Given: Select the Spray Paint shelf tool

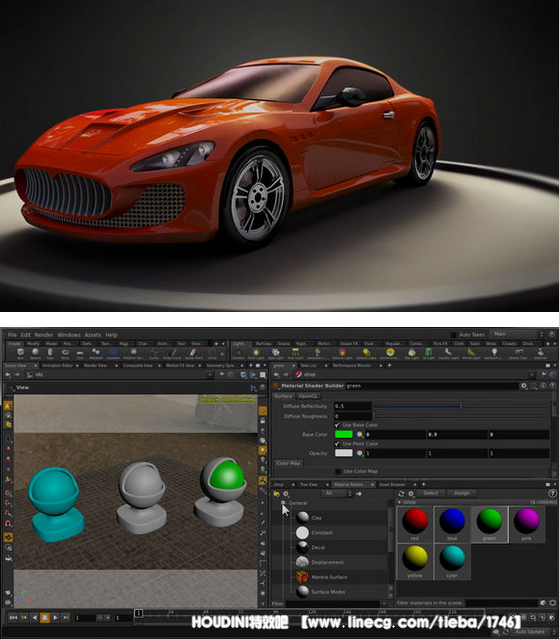Looking at the screenshot, I should [x=194, y=353].
